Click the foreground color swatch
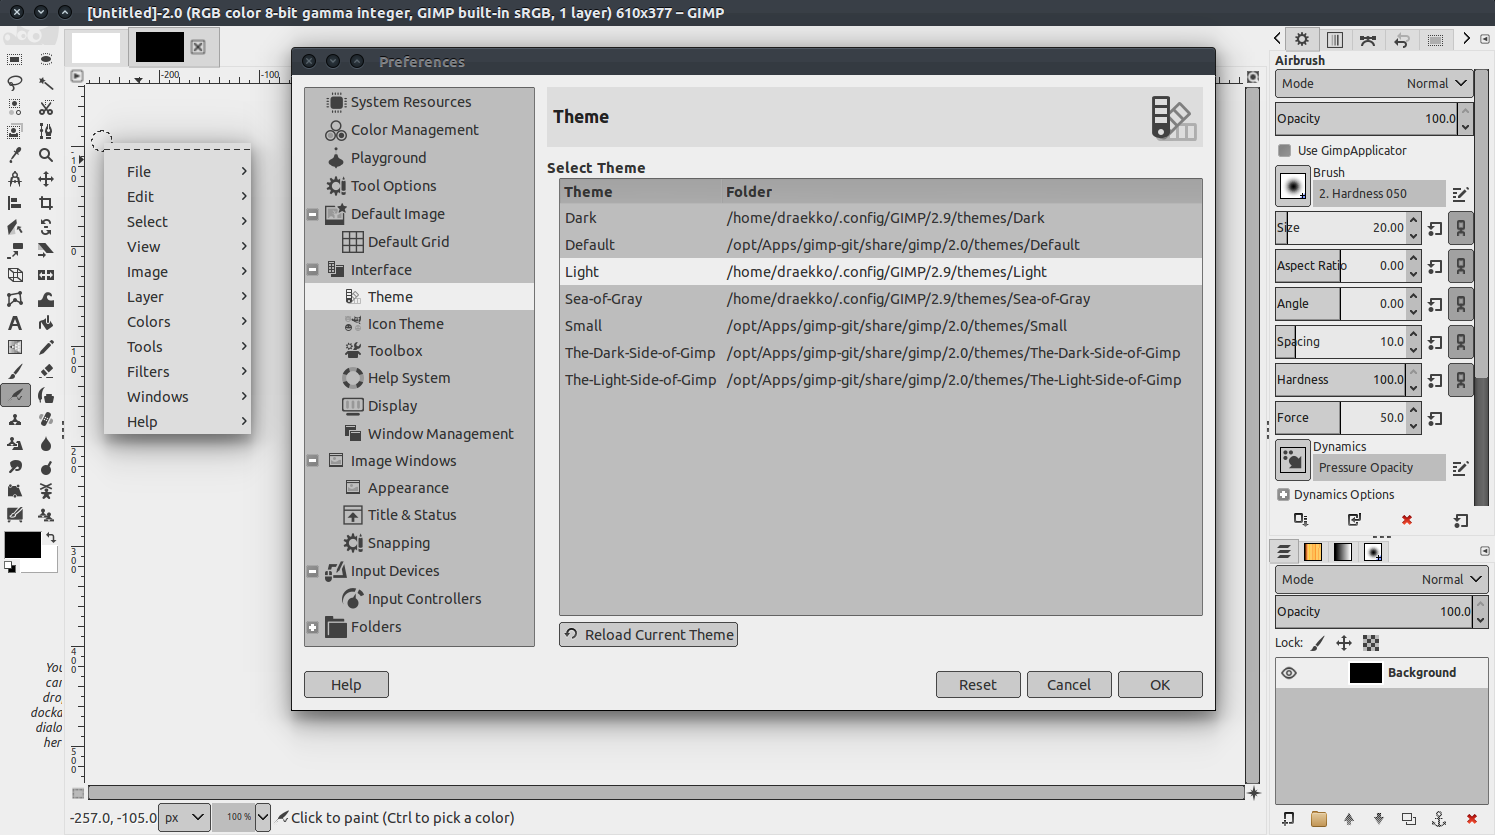1495x835 pixels. pyautogui.click(x=22, y=545)
